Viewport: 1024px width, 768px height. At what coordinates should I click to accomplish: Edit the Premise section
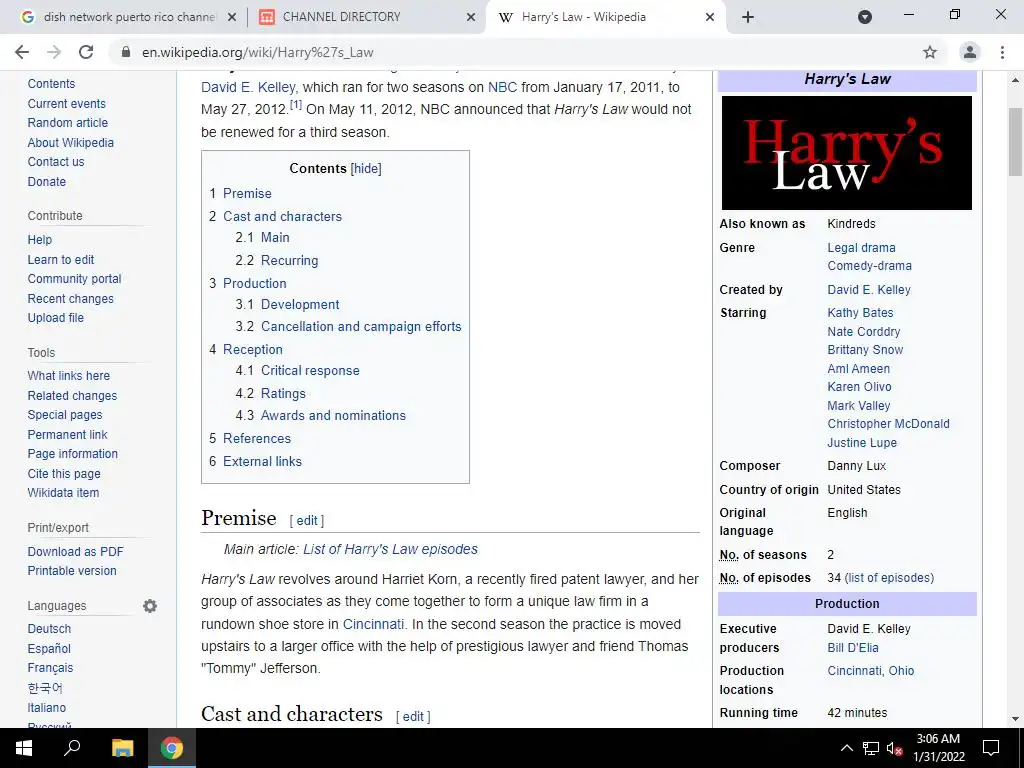pyautogui.click(x=307, y=520)
